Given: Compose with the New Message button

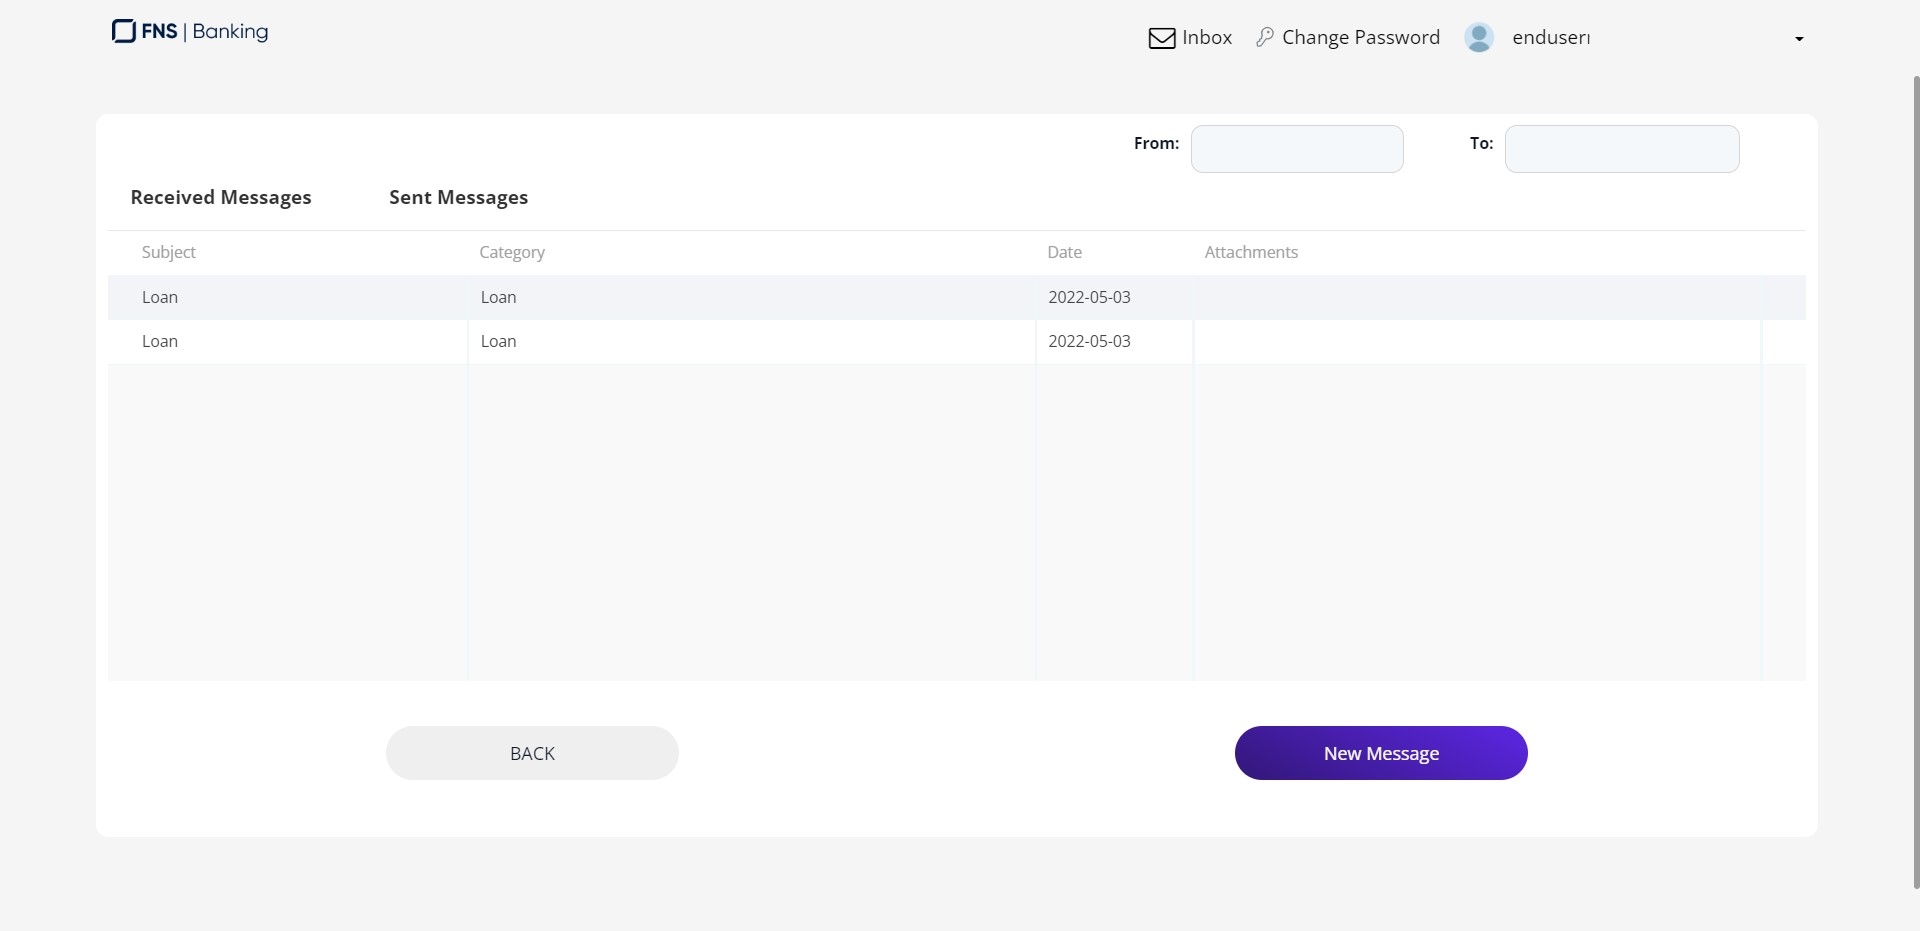Looking at the screenshot, I should [1380, 753].
